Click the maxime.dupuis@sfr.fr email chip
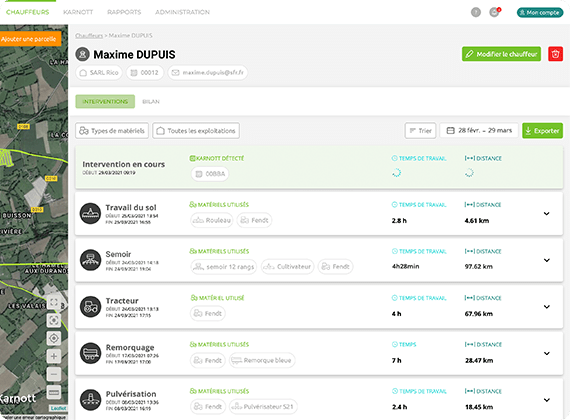 (208, 73)
